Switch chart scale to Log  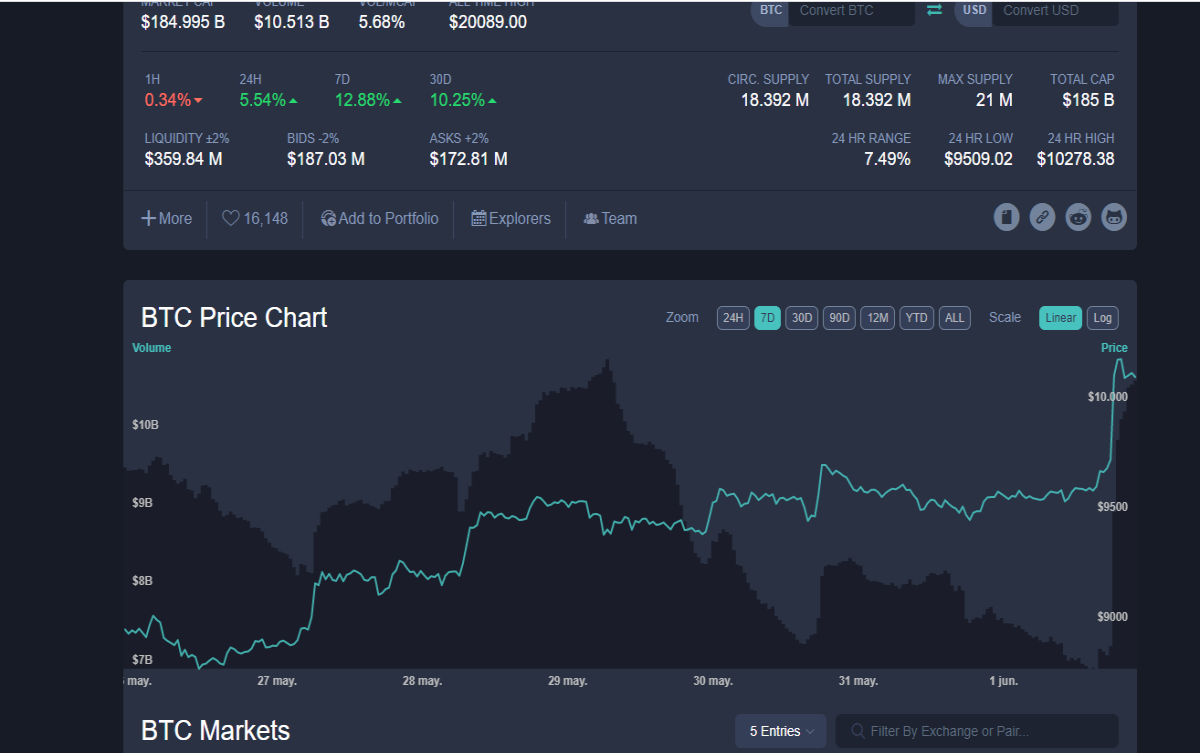[x=1102, y=318]
